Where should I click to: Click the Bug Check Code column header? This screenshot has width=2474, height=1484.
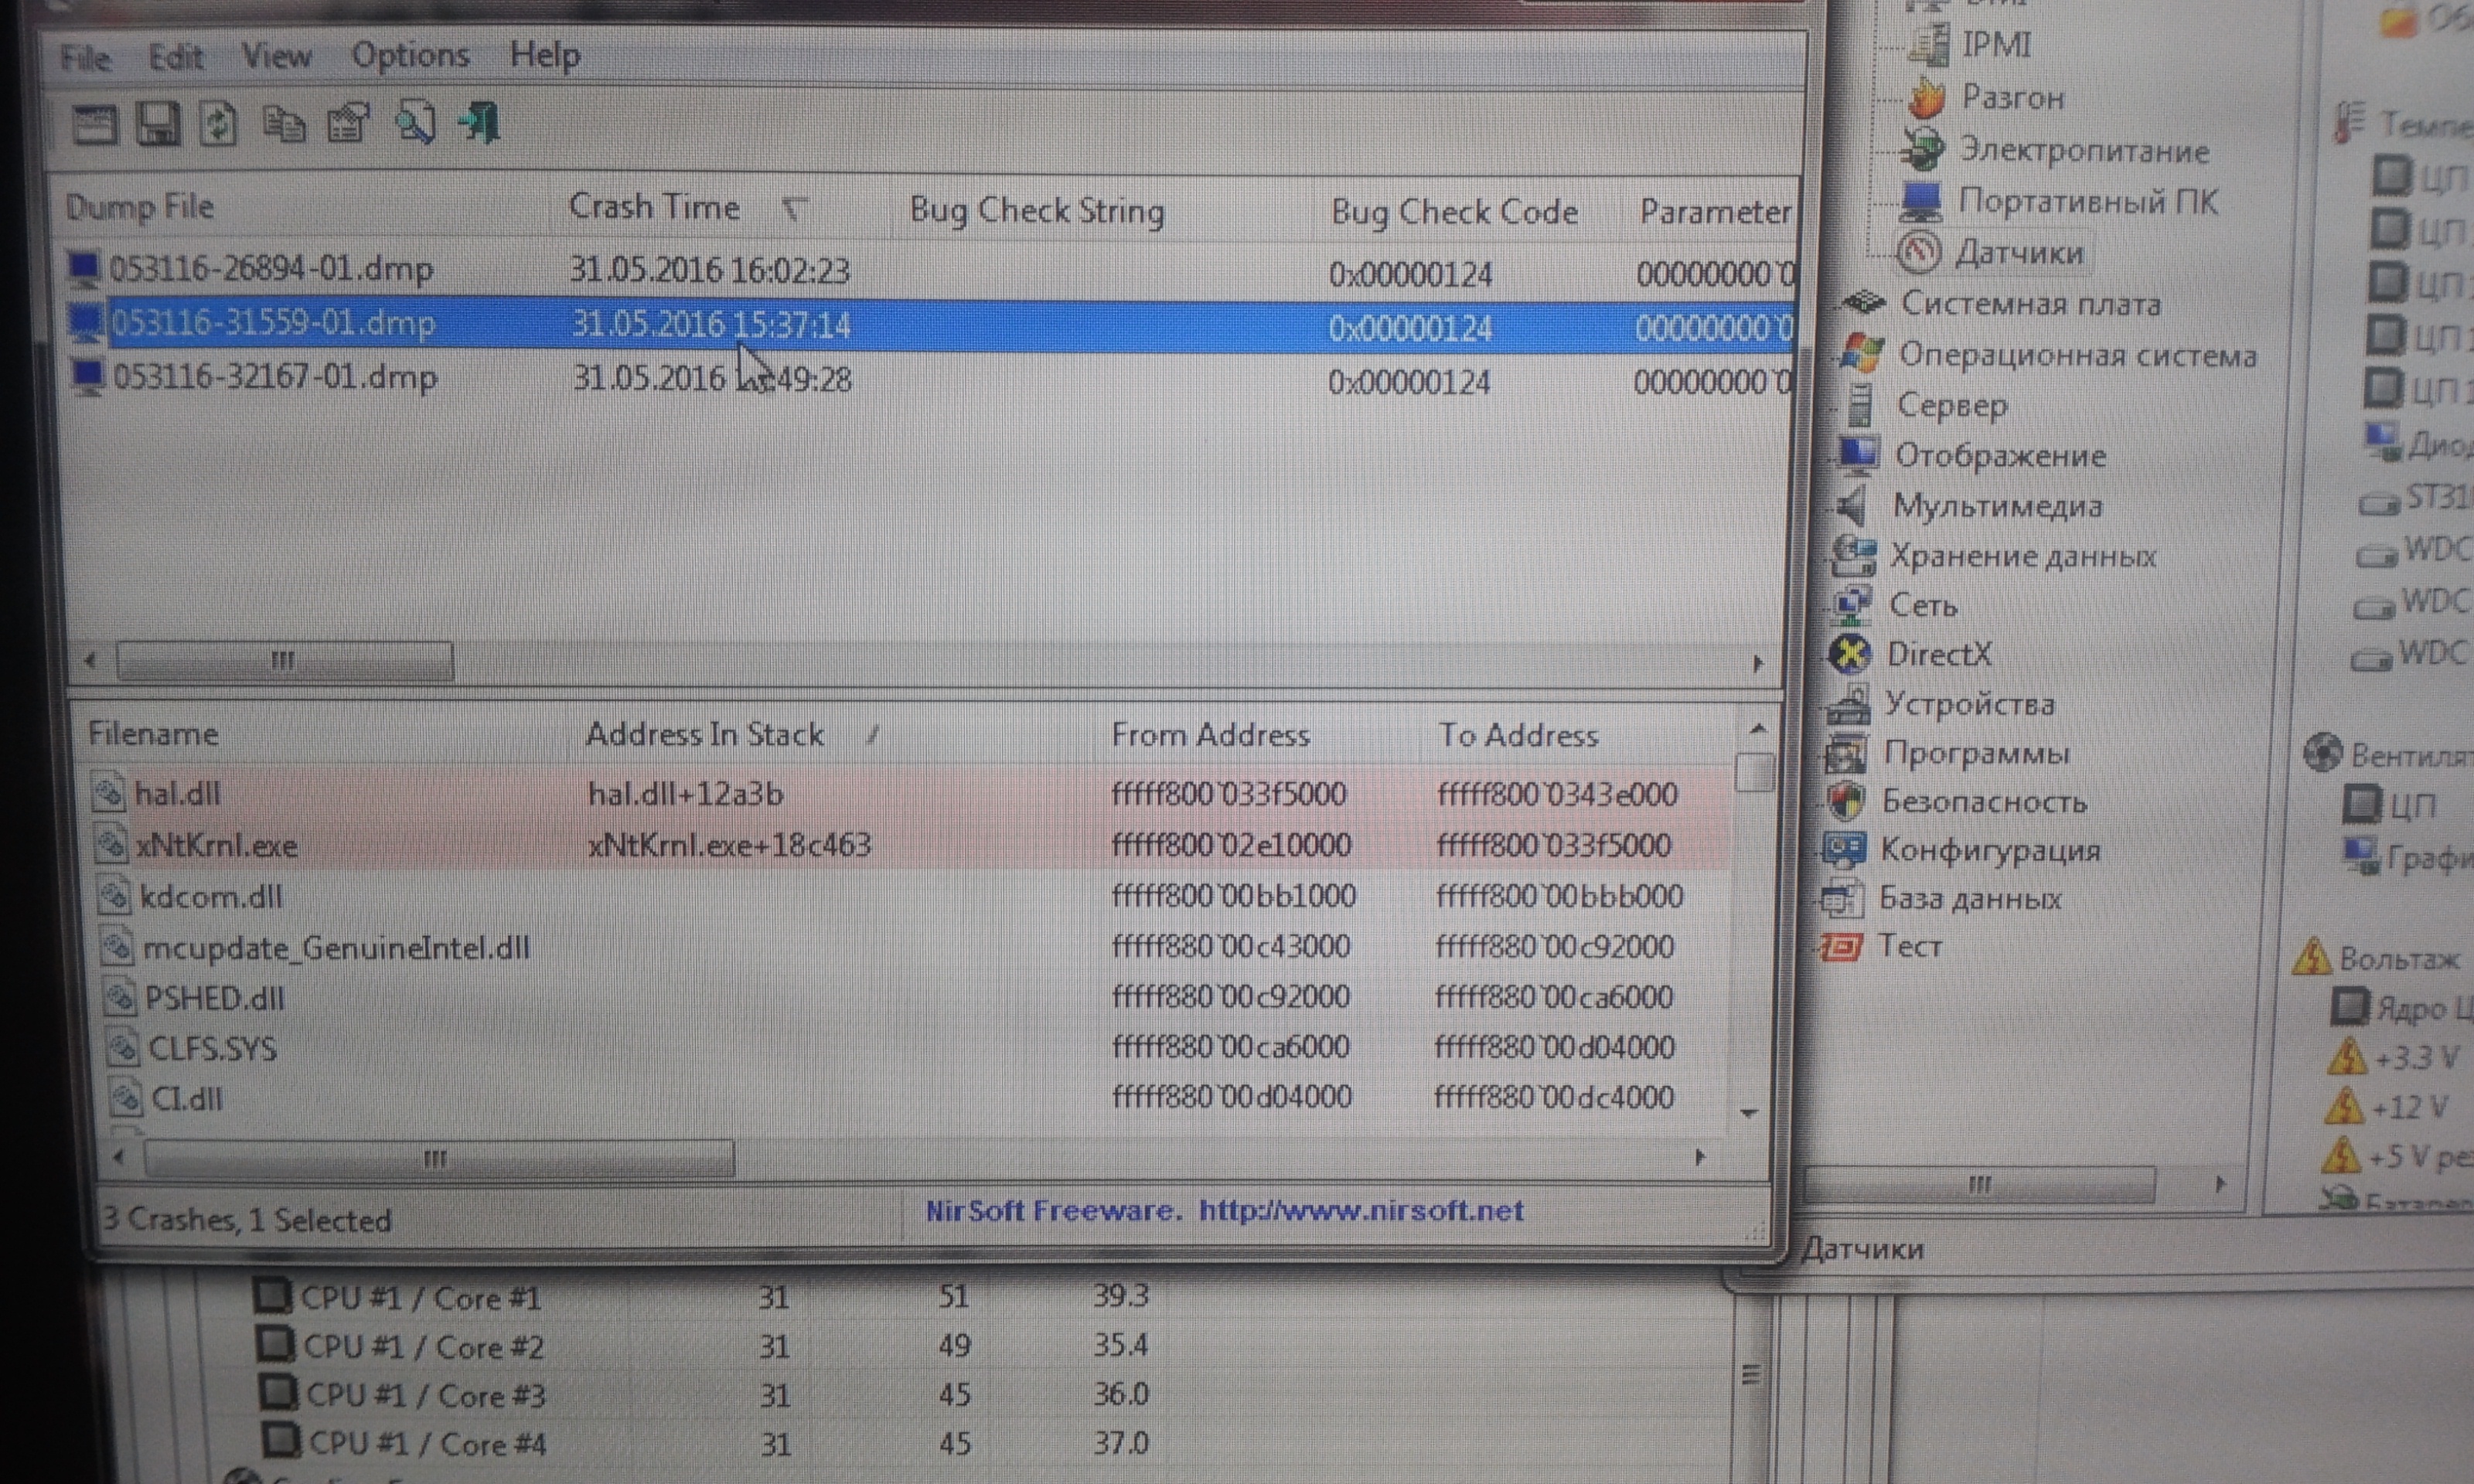[x=1453, y=212]
